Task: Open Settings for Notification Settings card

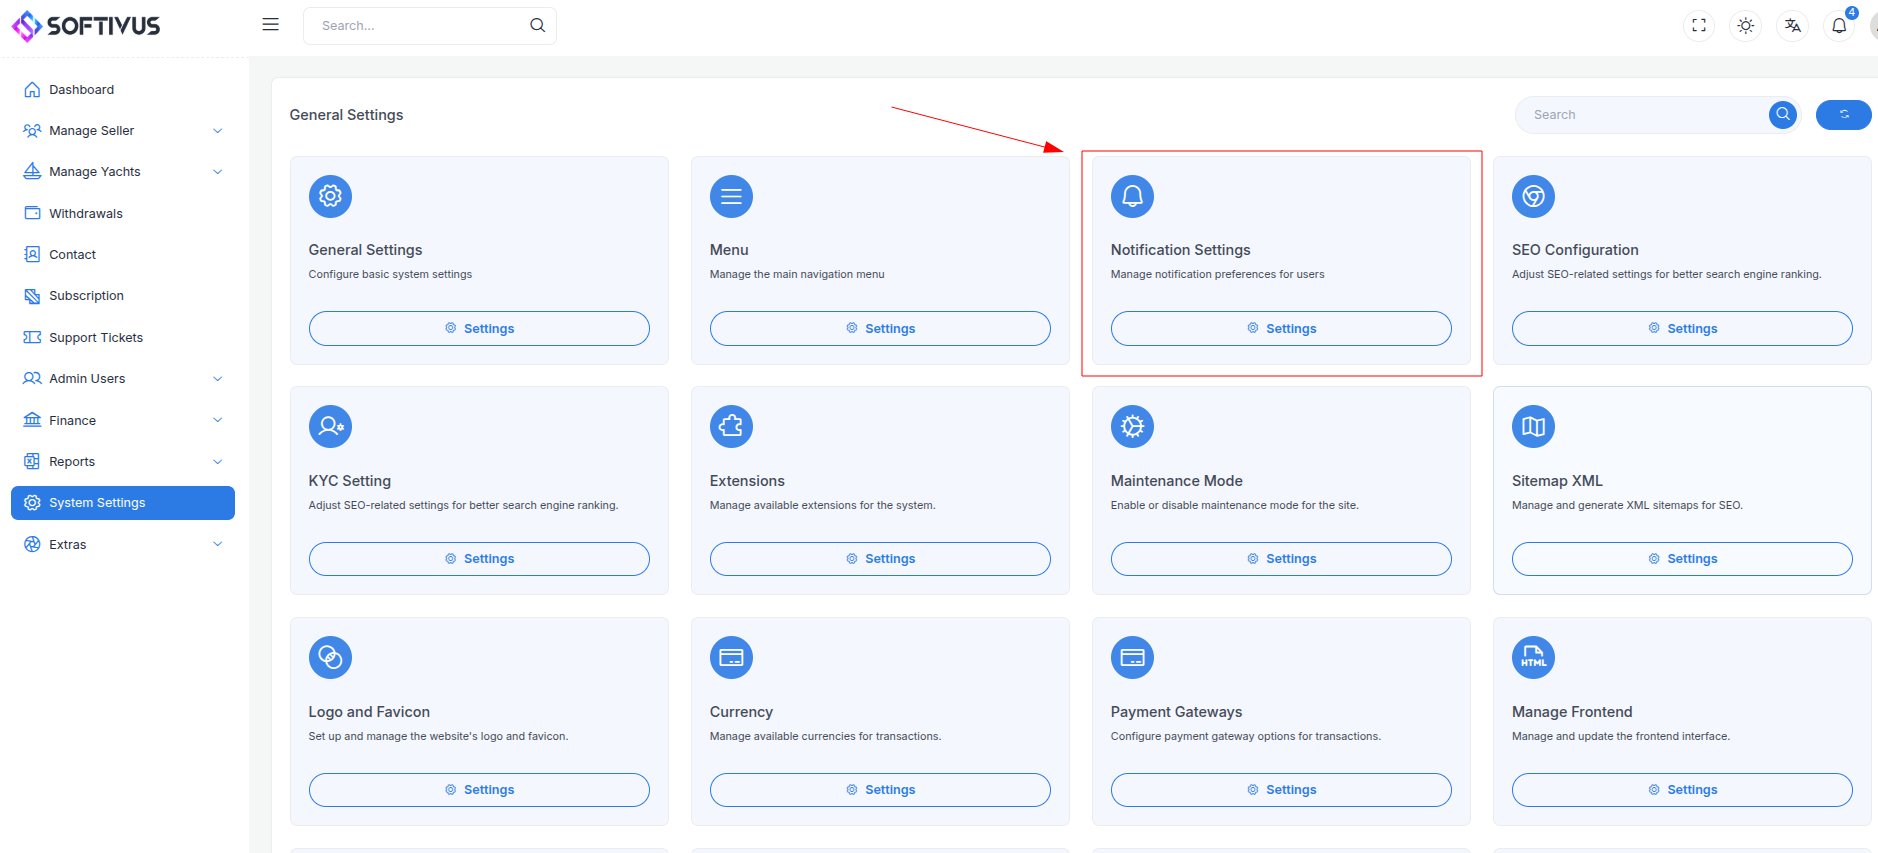Action: 1281,329
